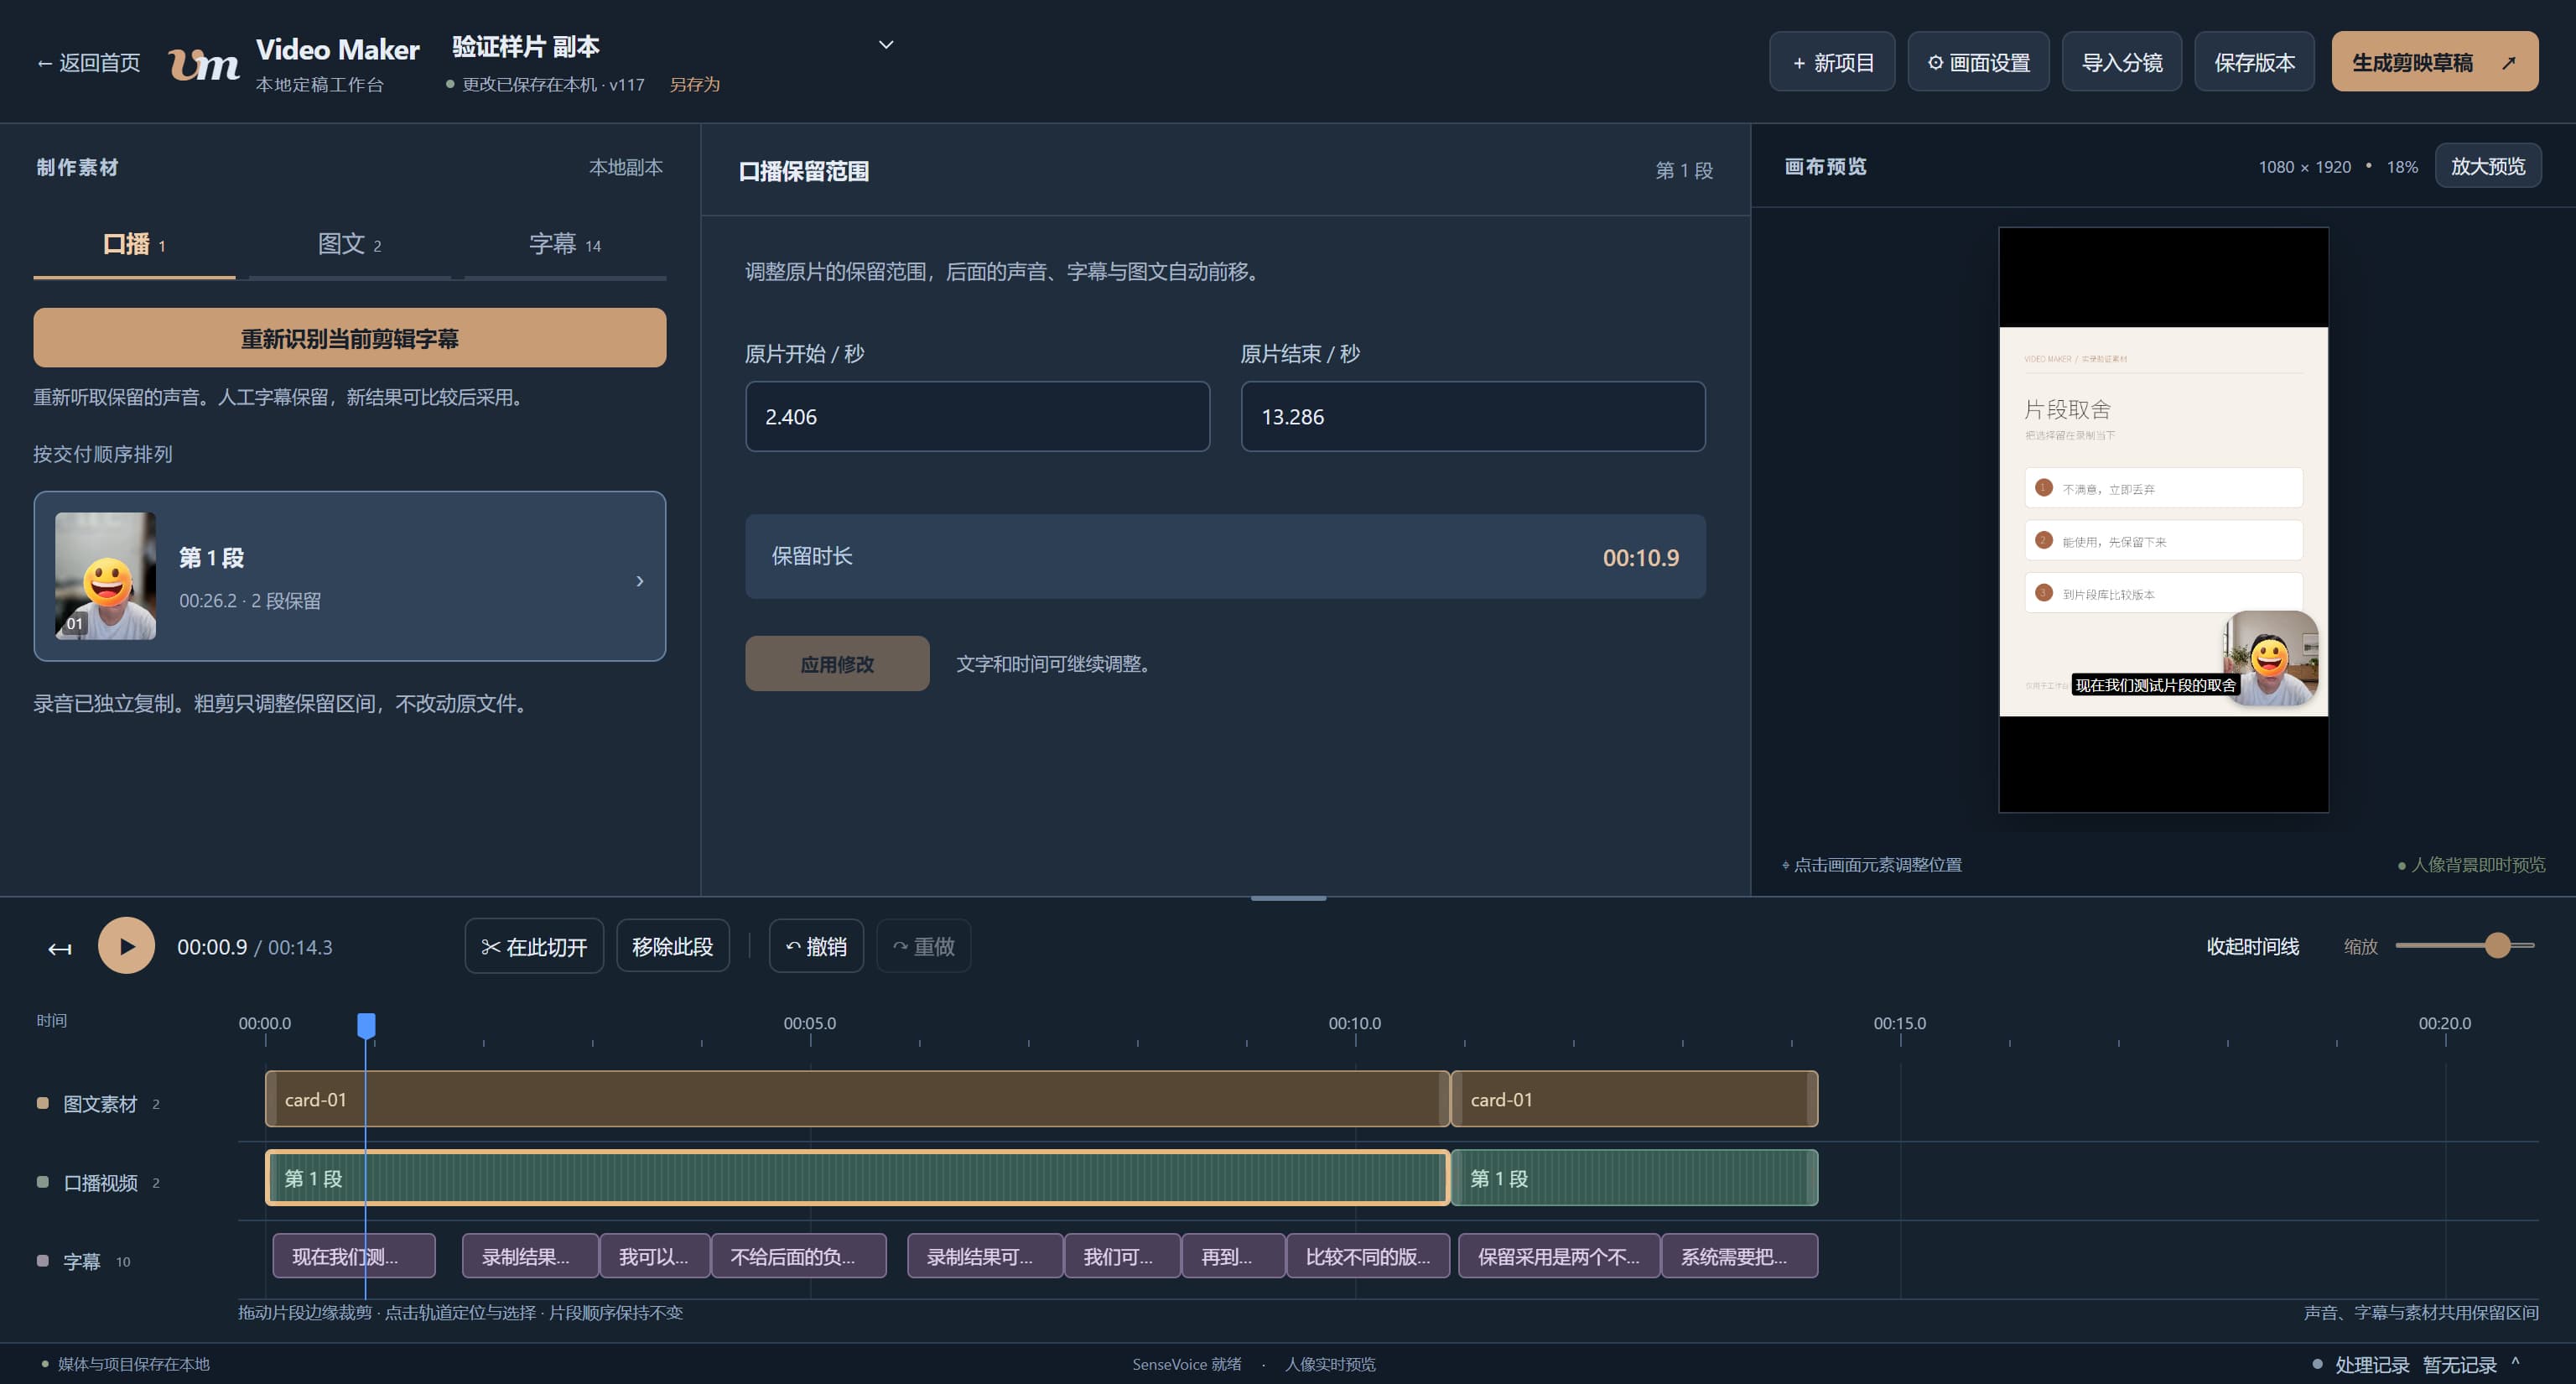The height and width of the screenshot is (1384, 2576).
Task: Click the 原片结束 input field
Action: tap(1473, 416)
